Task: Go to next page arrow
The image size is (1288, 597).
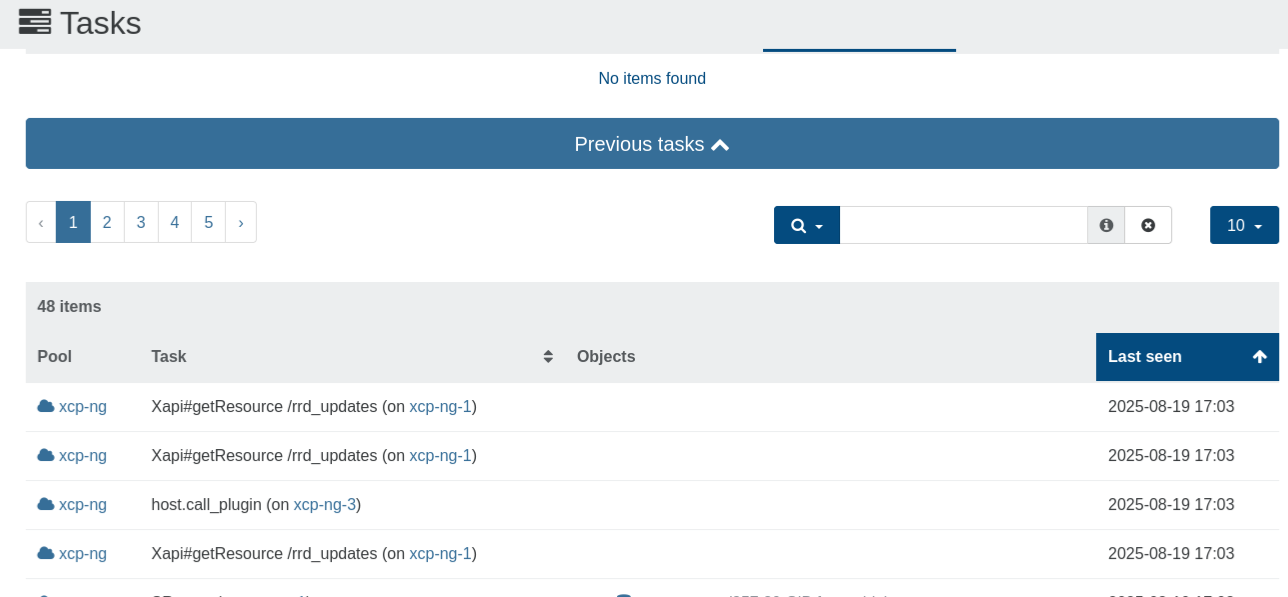Action: coord(241,222)
